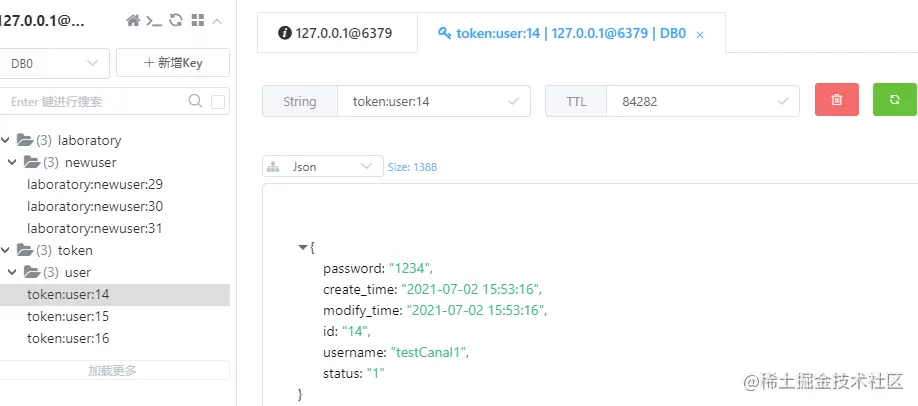Viewport: 918px width, 406px height.
Task: Open the Json view format dropdown
Action: 322,167
